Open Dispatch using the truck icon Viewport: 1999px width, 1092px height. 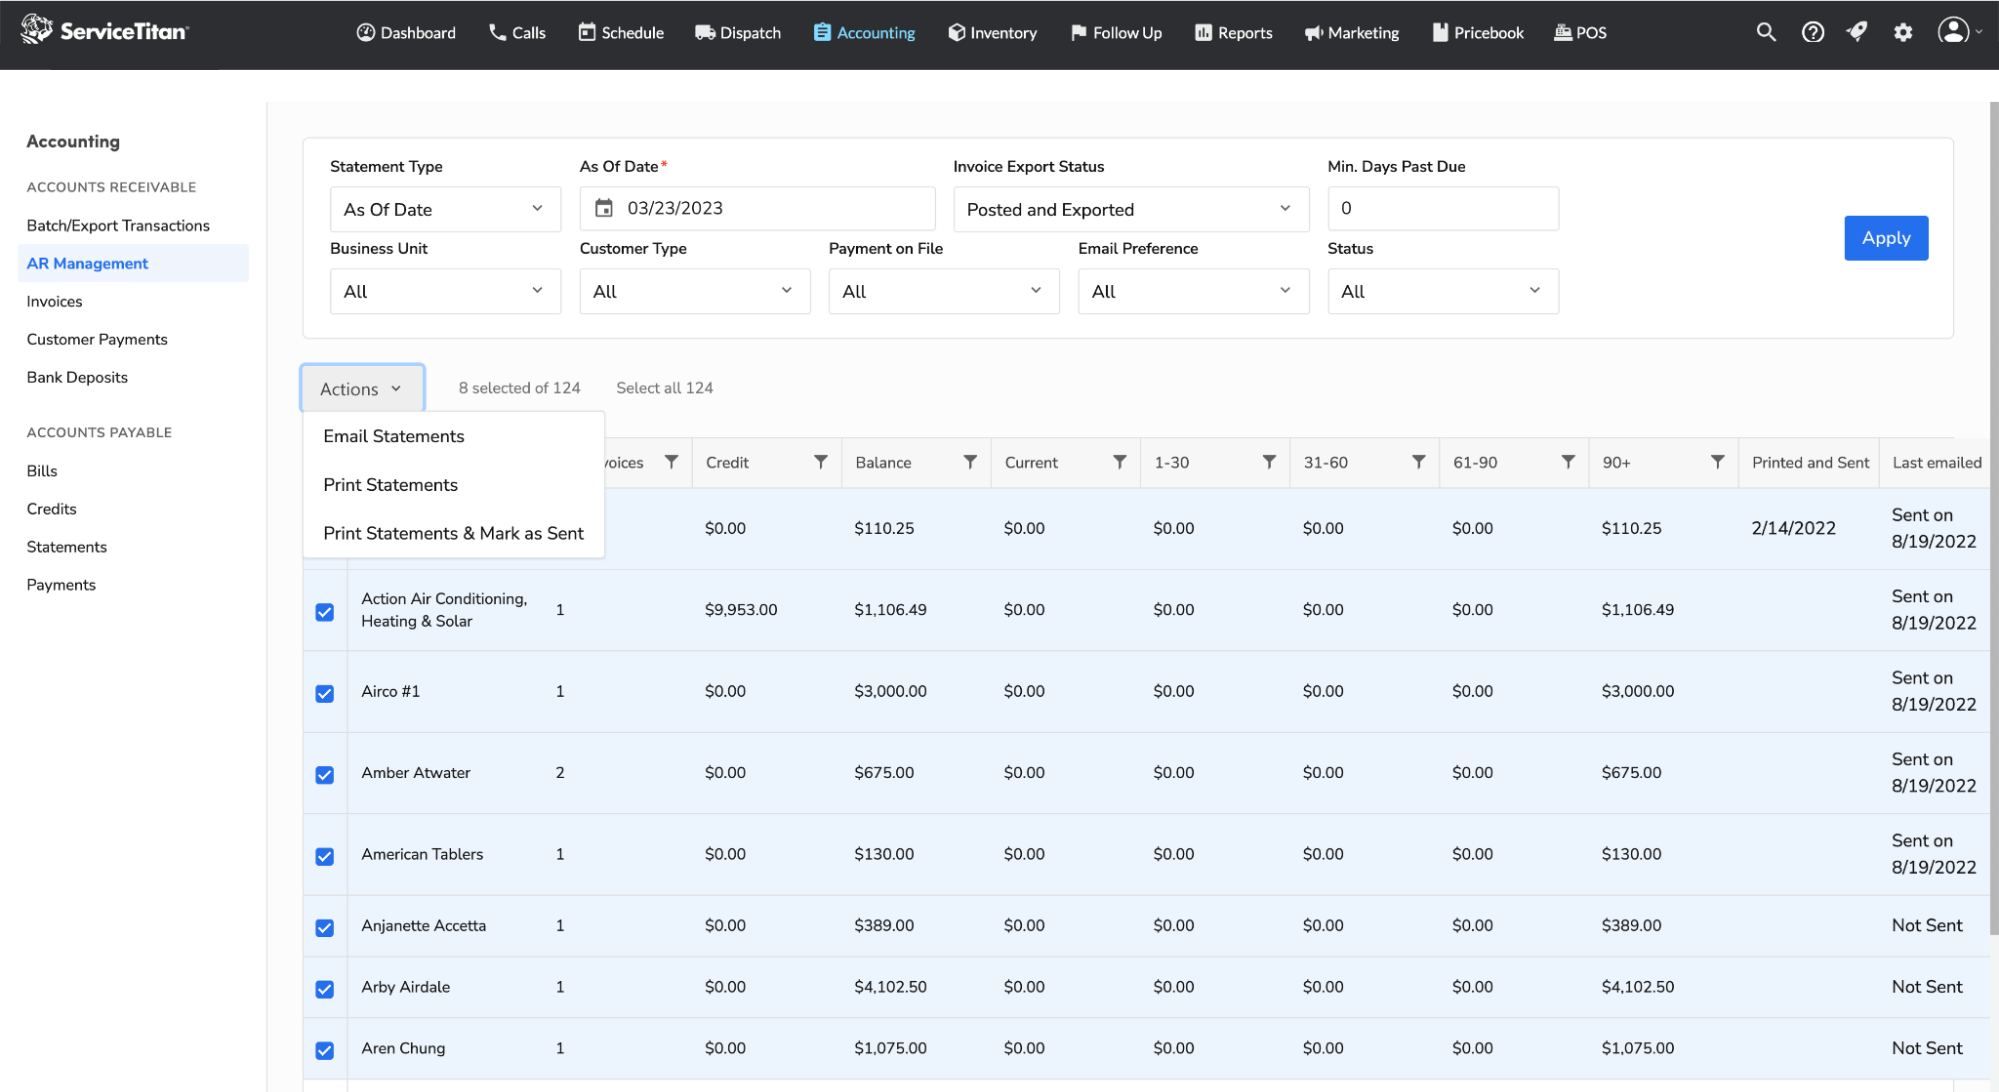click(x=703, y=31)
